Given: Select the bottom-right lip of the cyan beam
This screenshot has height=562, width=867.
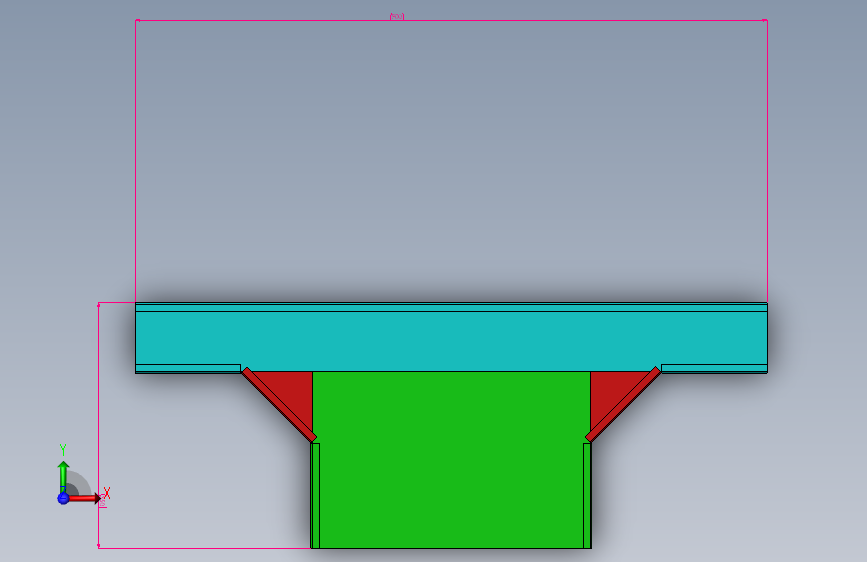Looking at the screenshot, I should point(714,368).
